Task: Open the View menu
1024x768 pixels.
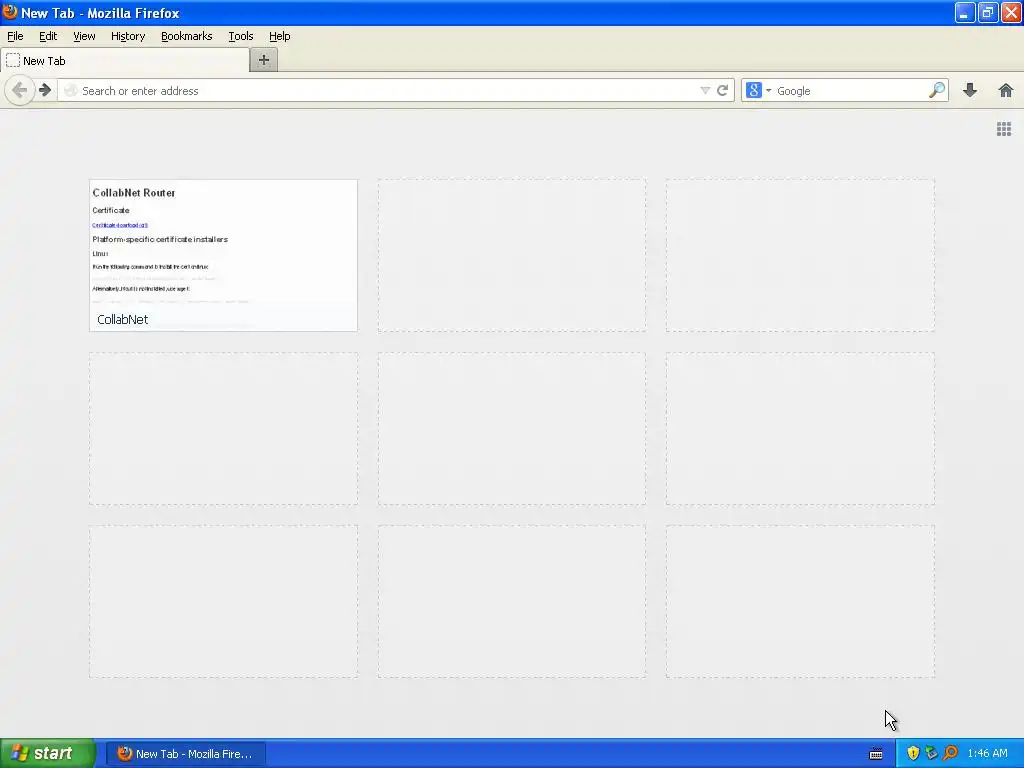Action: point(84,36)
